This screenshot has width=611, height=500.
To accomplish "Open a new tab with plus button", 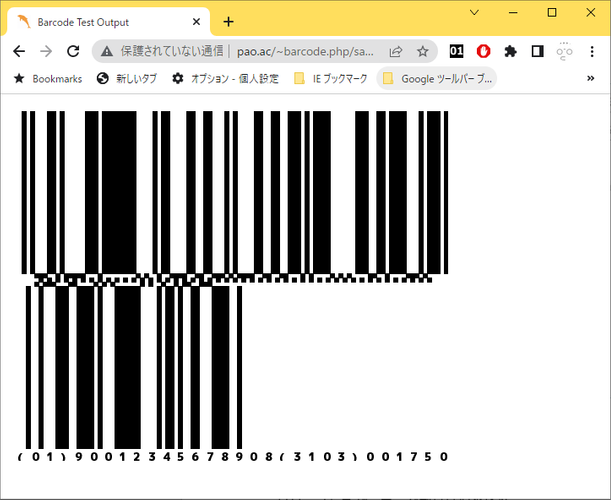I will click(x=228, y=22).
